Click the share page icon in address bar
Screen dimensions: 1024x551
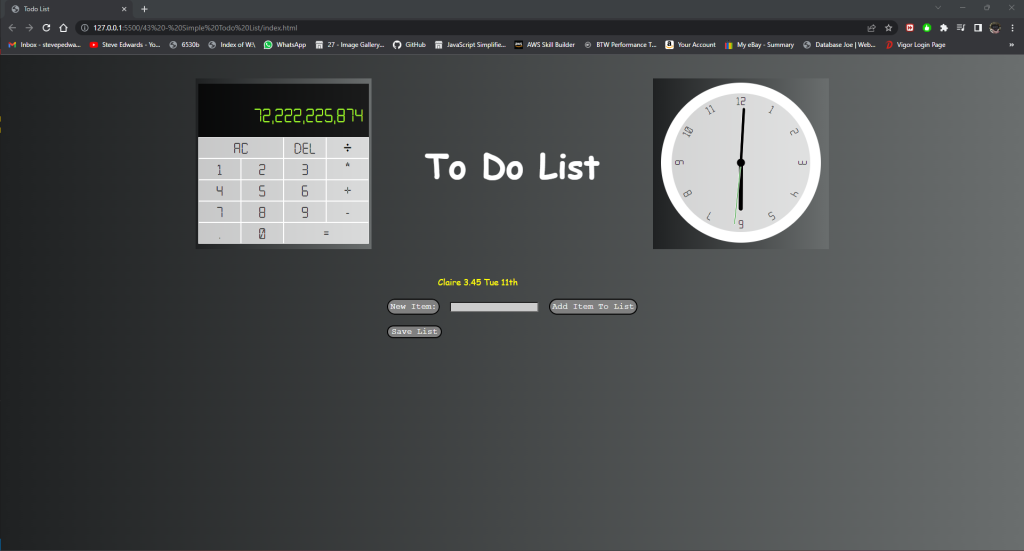[871, 28]
